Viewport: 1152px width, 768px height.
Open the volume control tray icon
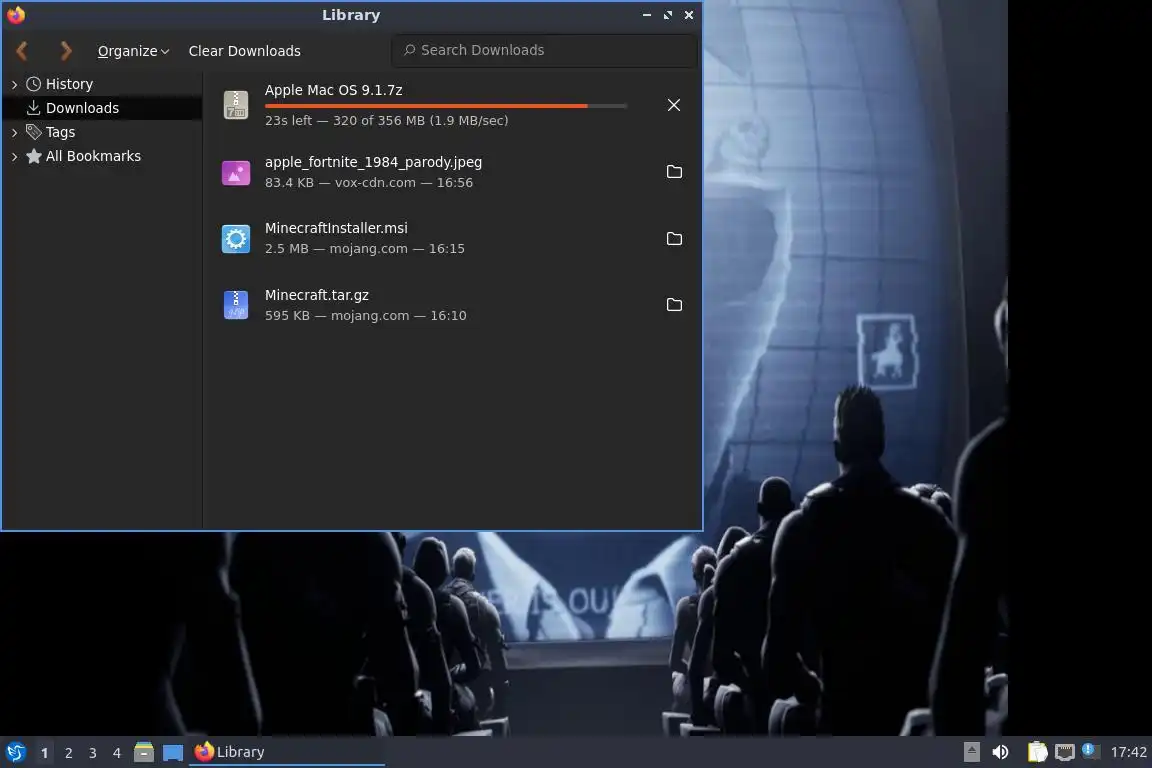1000,752
